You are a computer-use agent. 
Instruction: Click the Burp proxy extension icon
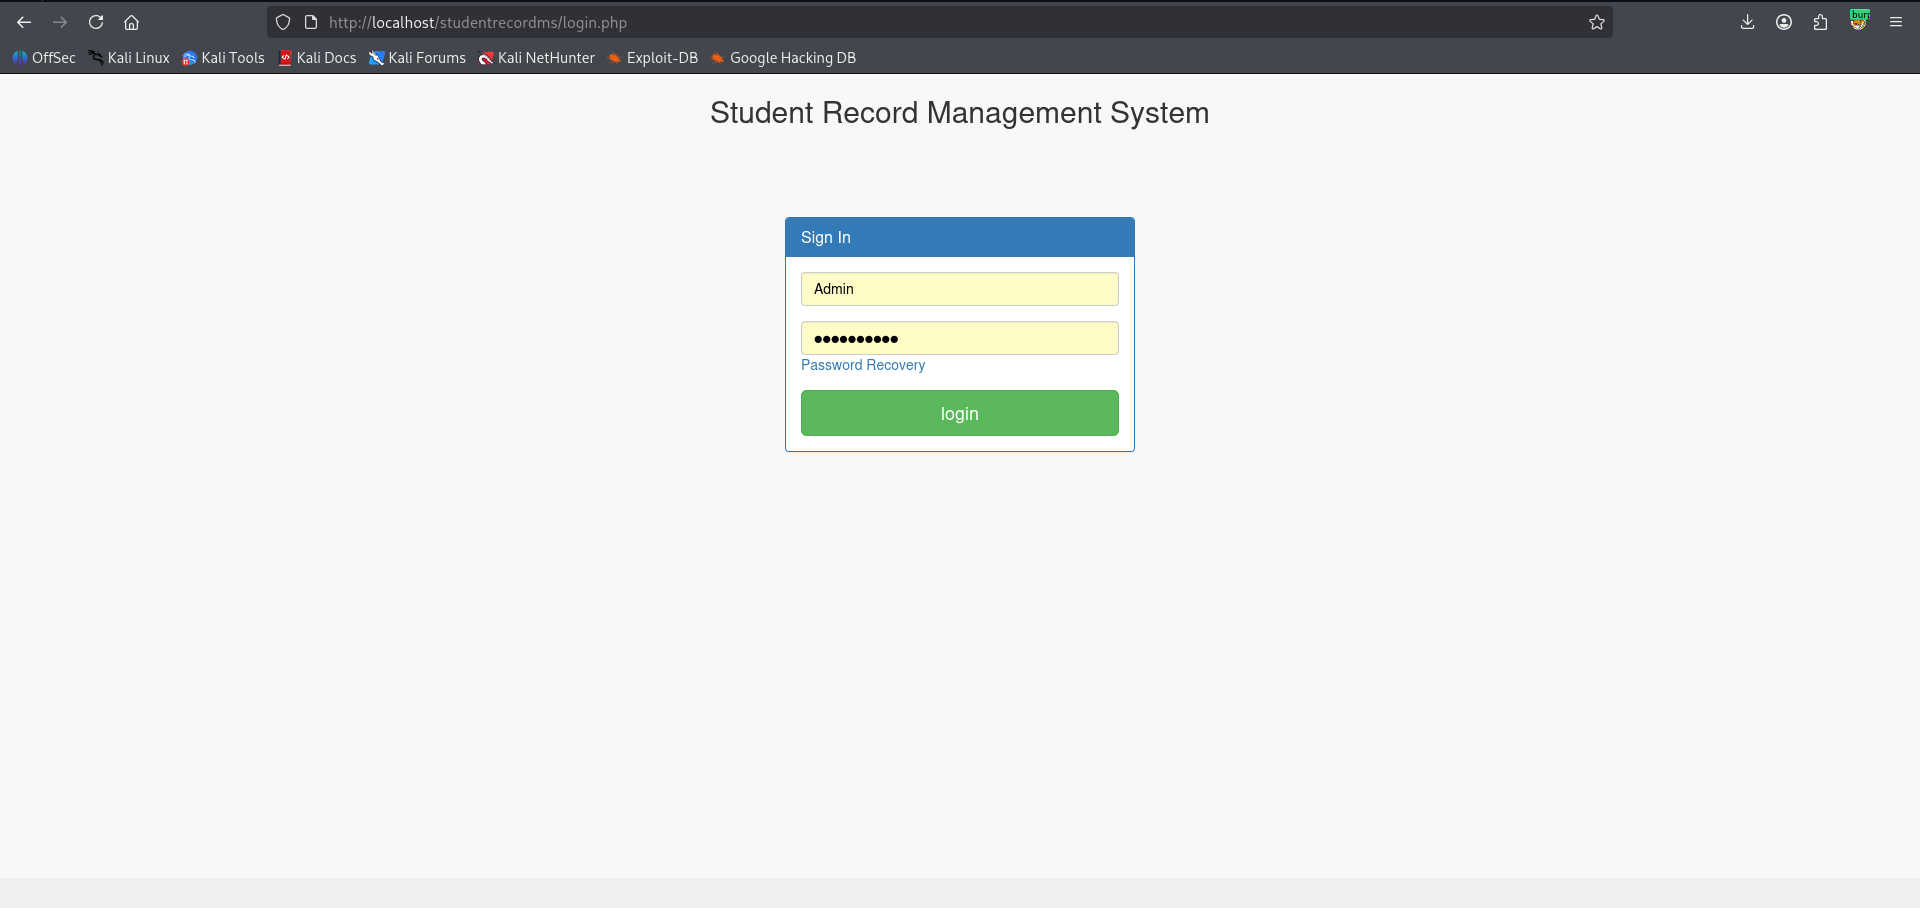coord(1859,21)
